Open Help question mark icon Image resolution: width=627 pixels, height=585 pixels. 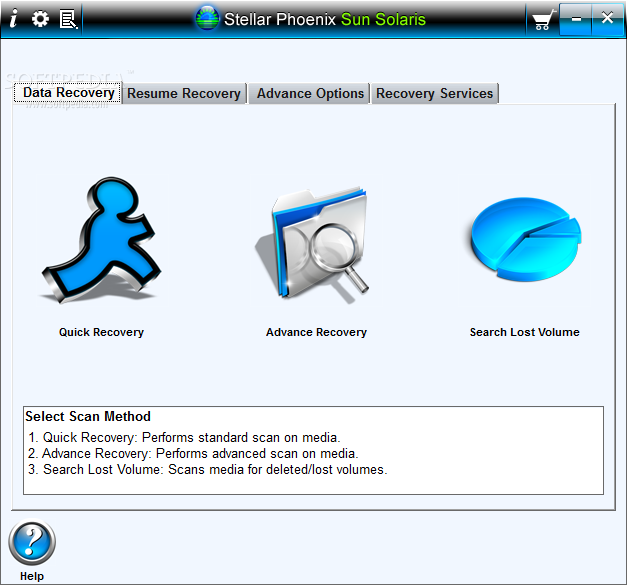(32, 542)
